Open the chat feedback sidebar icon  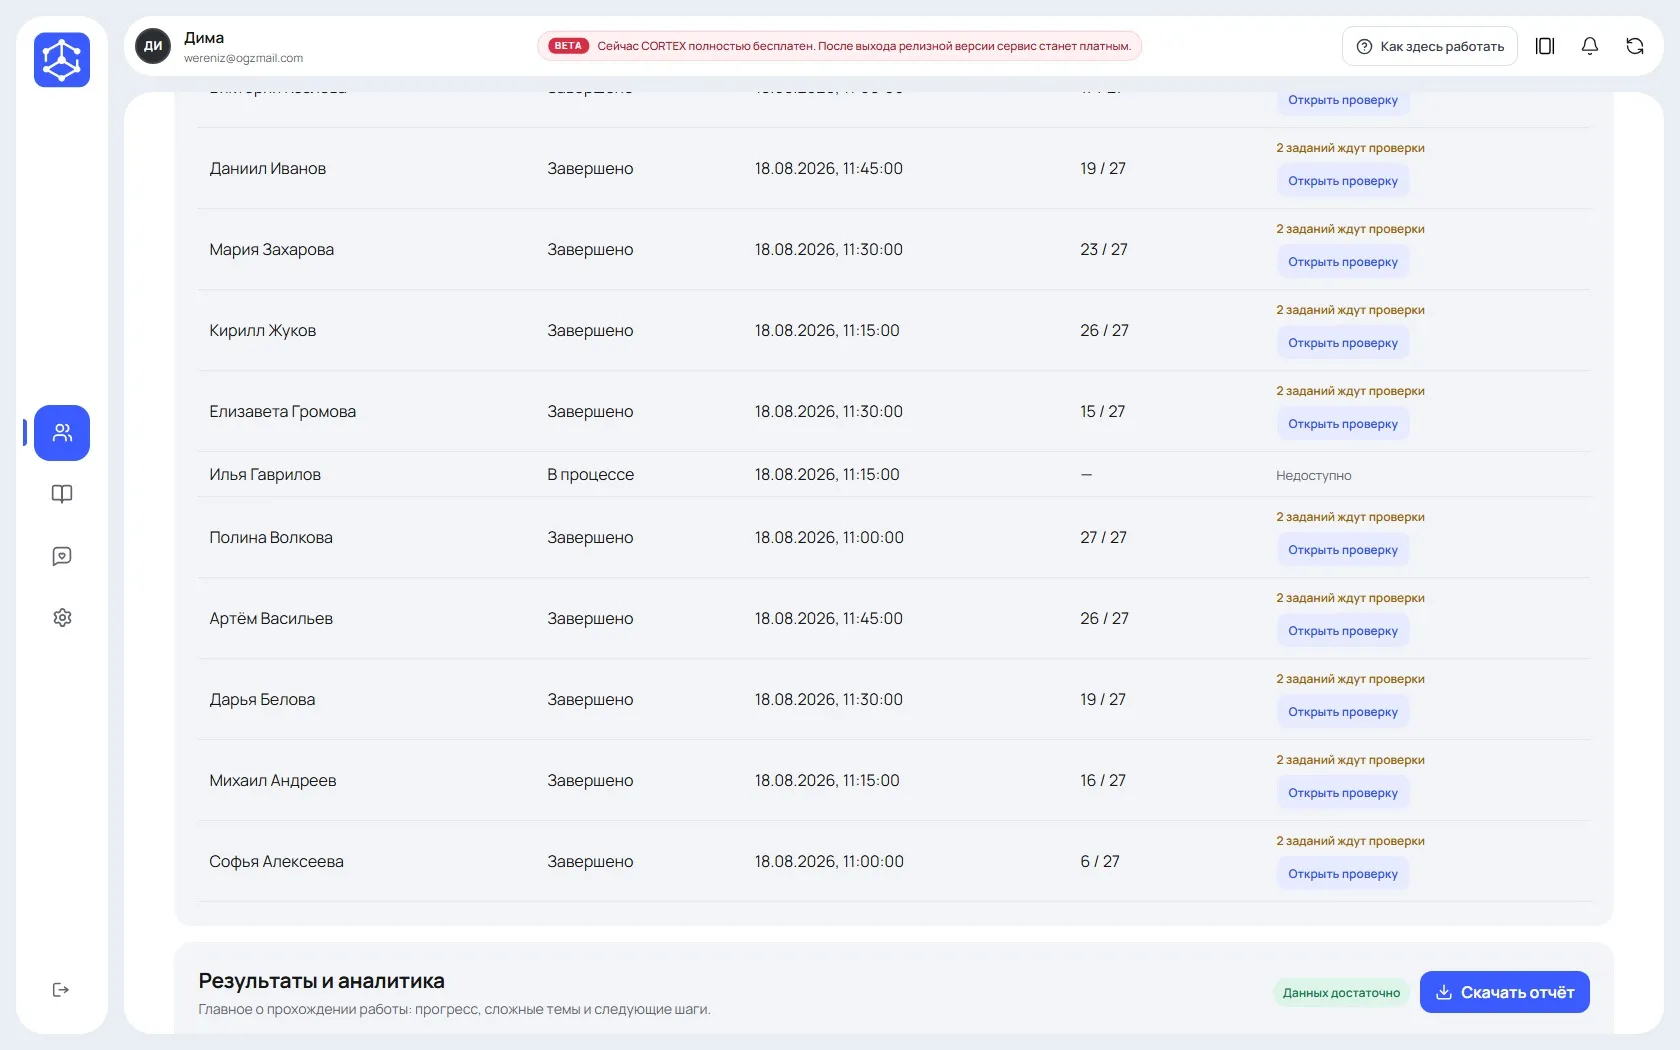point(62,556)
